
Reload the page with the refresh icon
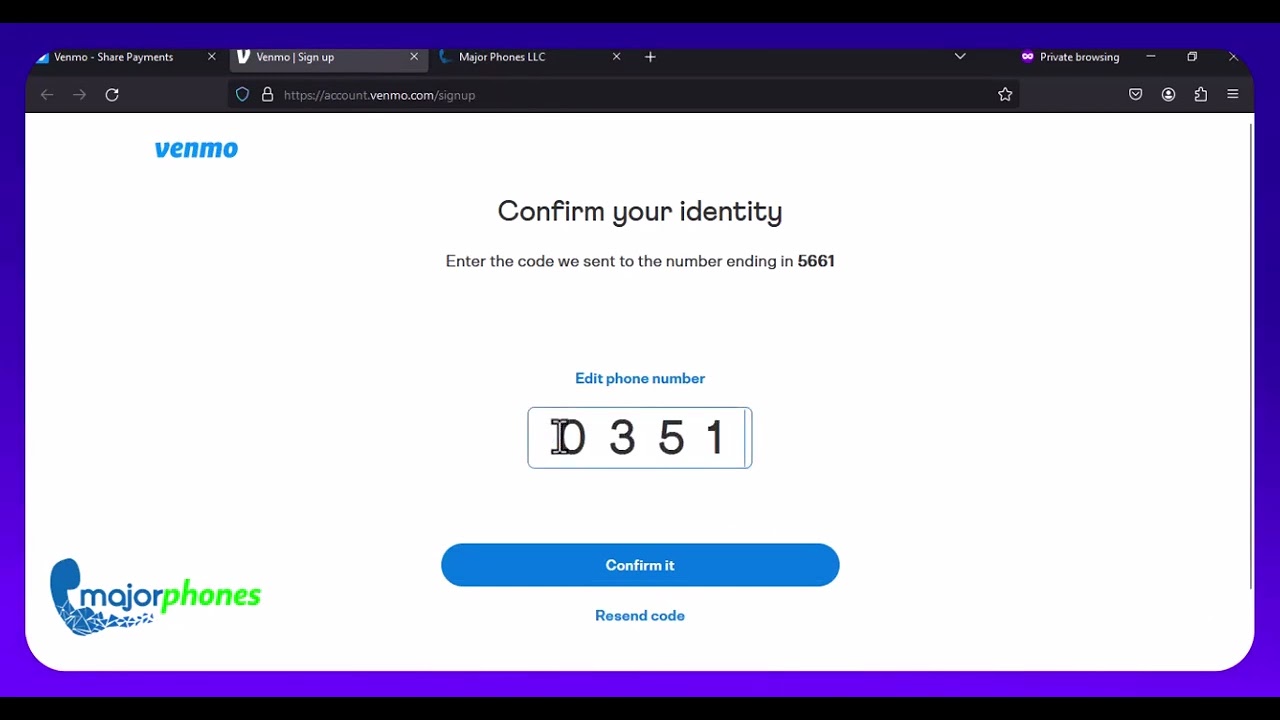click(112, 95)
